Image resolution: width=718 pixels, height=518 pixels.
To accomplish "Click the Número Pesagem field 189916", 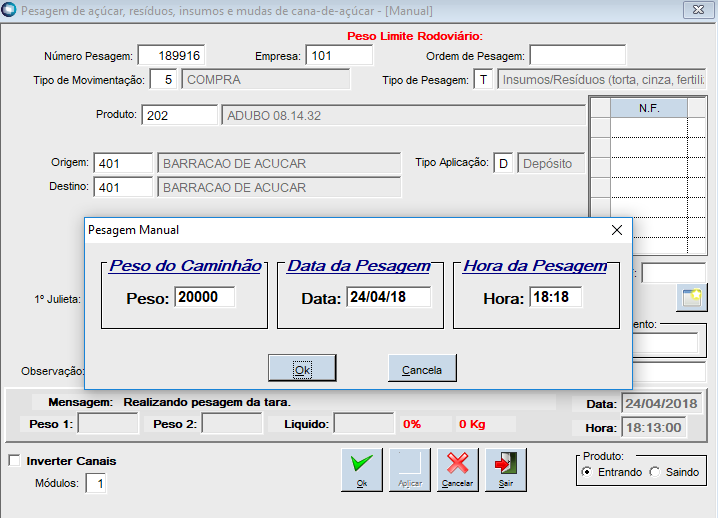I will [x=171, y=55].
